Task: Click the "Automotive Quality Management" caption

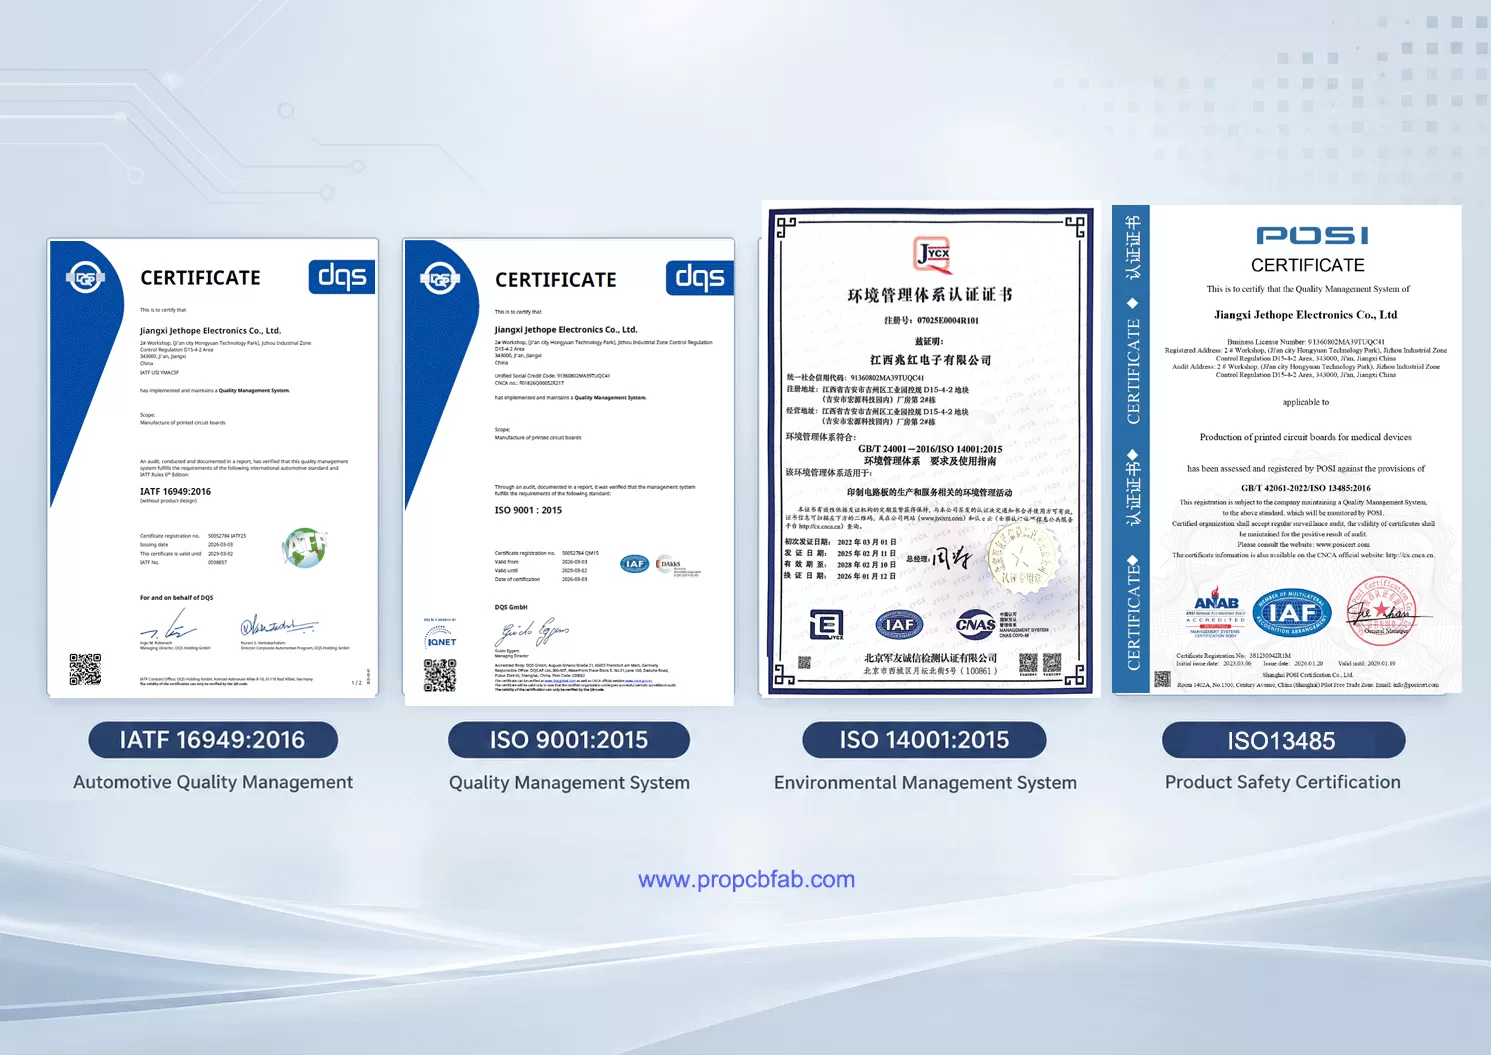Action: point(213,782)
